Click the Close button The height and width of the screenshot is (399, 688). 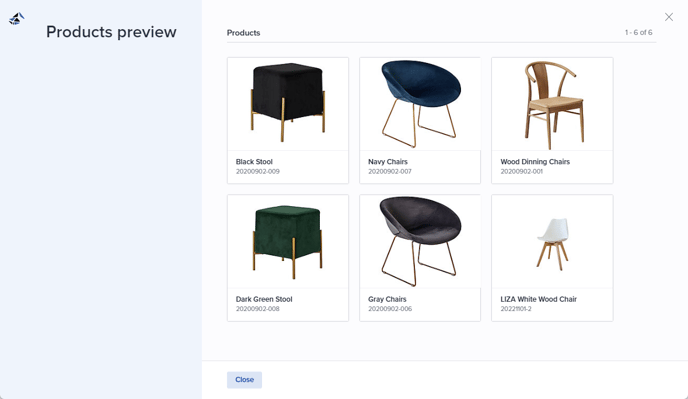point(244,380)
